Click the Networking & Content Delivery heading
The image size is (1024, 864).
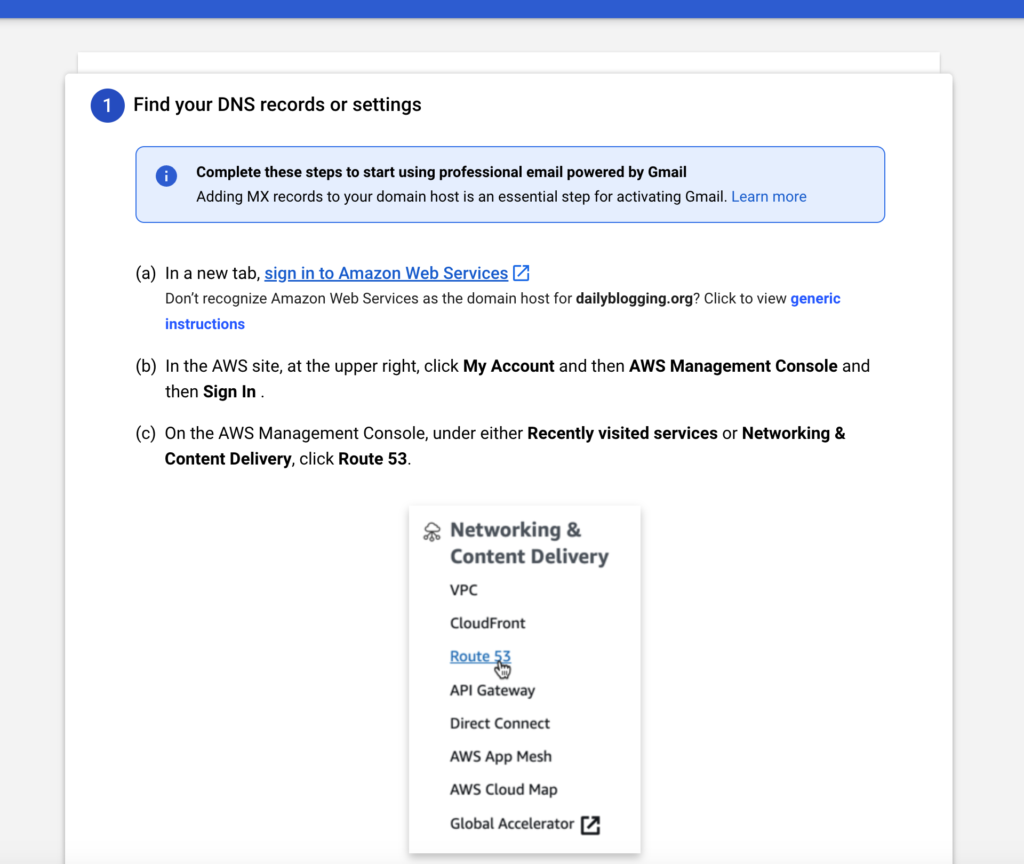(x=528, y=543)
